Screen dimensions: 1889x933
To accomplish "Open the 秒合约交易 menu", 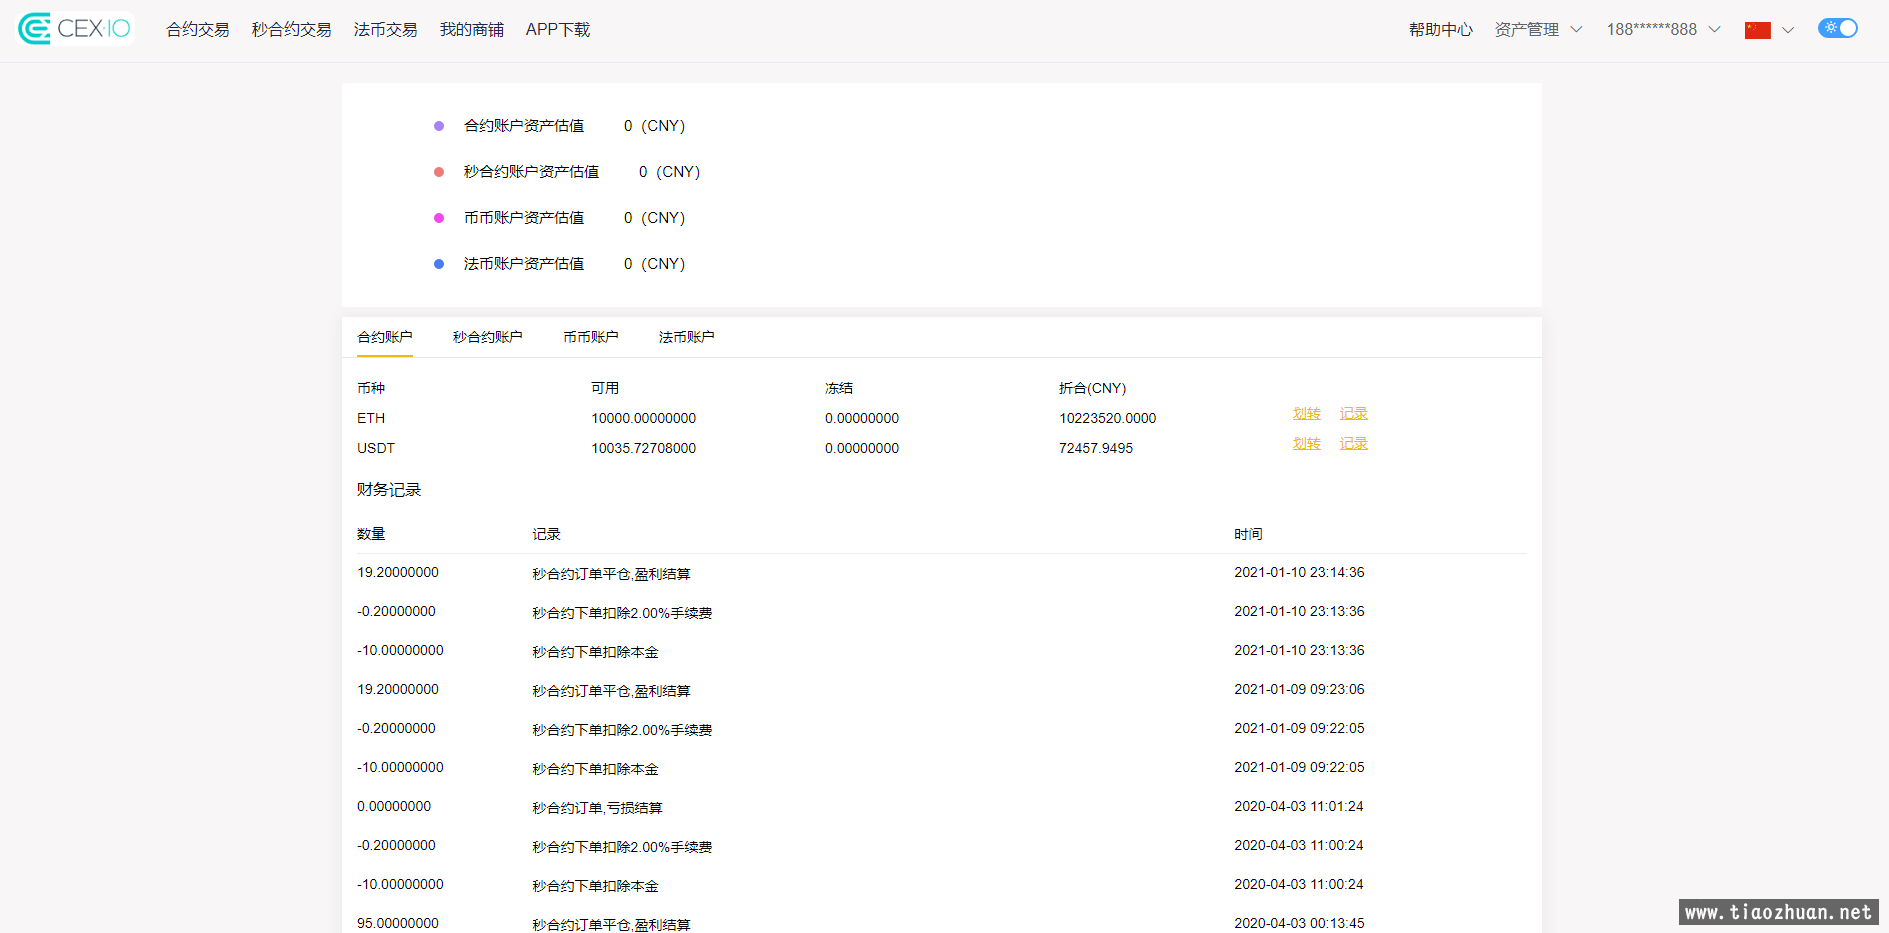I will (292, 30).
